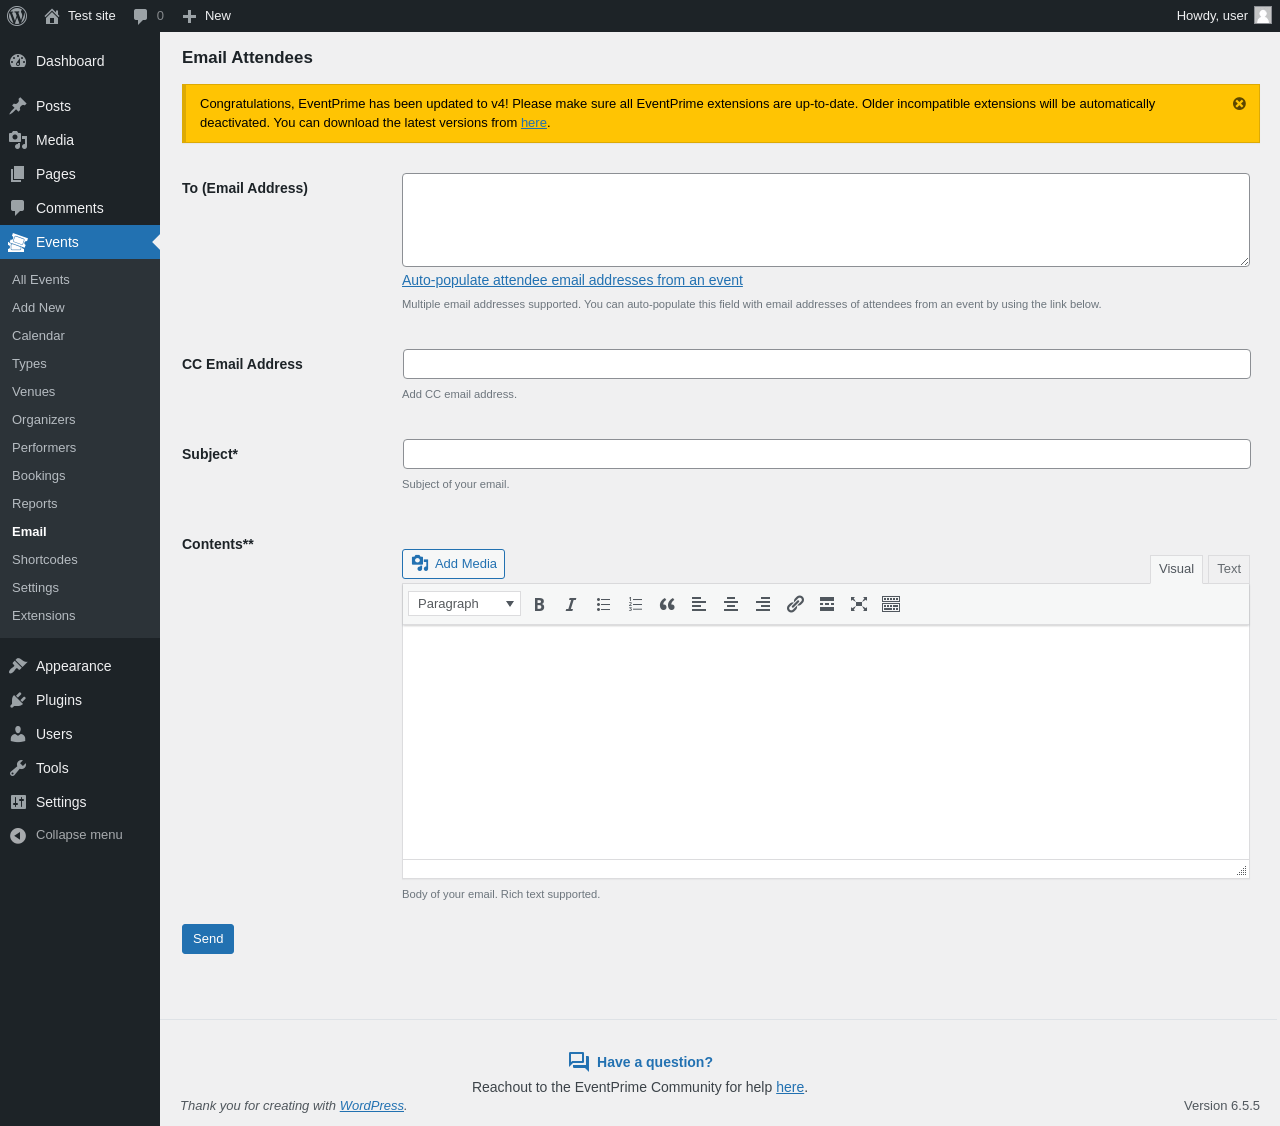Collapse the admin sidebar menu
Viewport: 1280px width, 1126px height.
[80, 835]
